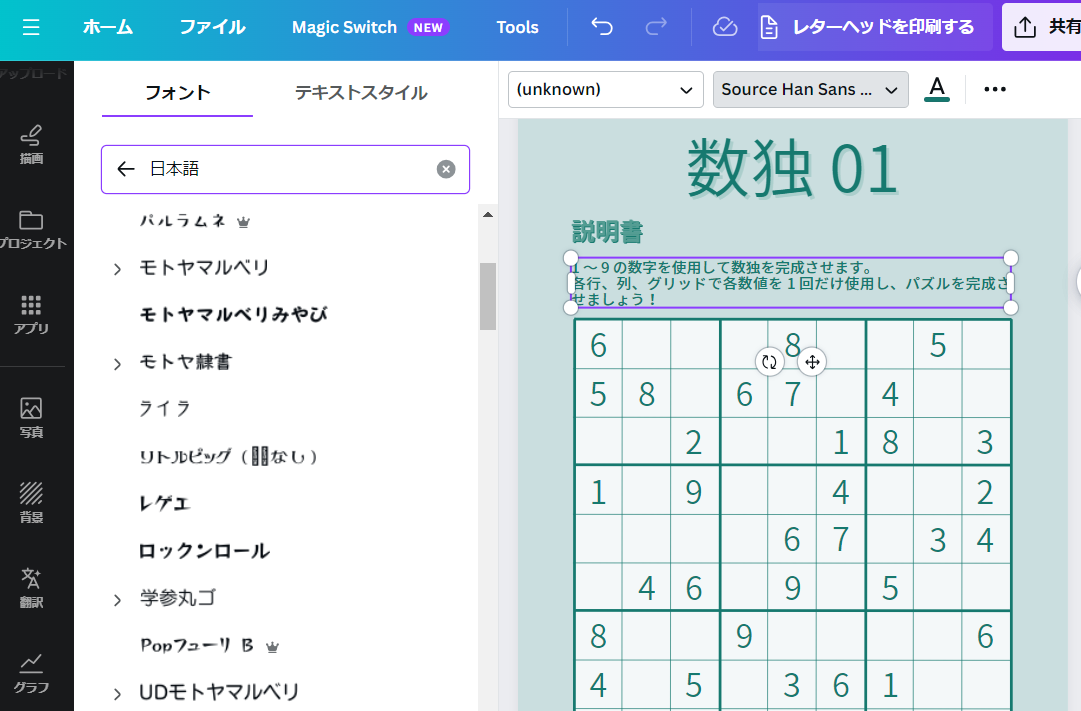The height and width of the screenshot is (711, 1081).
Task: Open the hamburger main menu
Action: tap(31, 28)
